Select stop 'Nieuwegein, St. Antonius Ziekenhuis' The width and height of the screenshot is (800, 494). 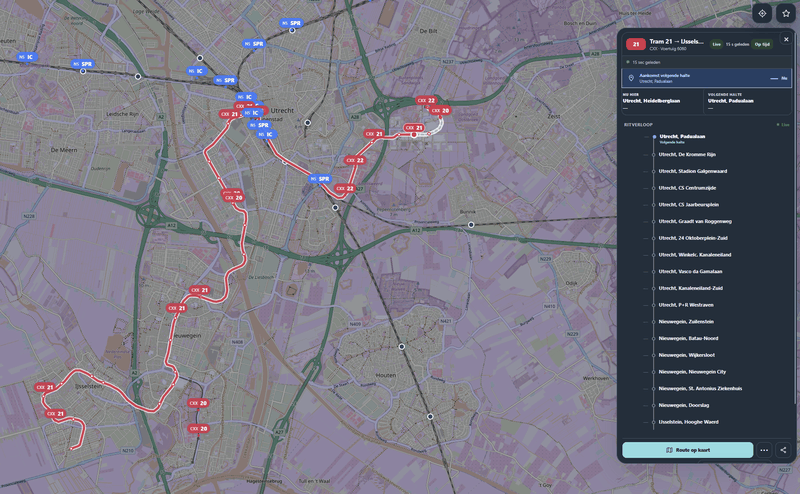tap(700, 389)
